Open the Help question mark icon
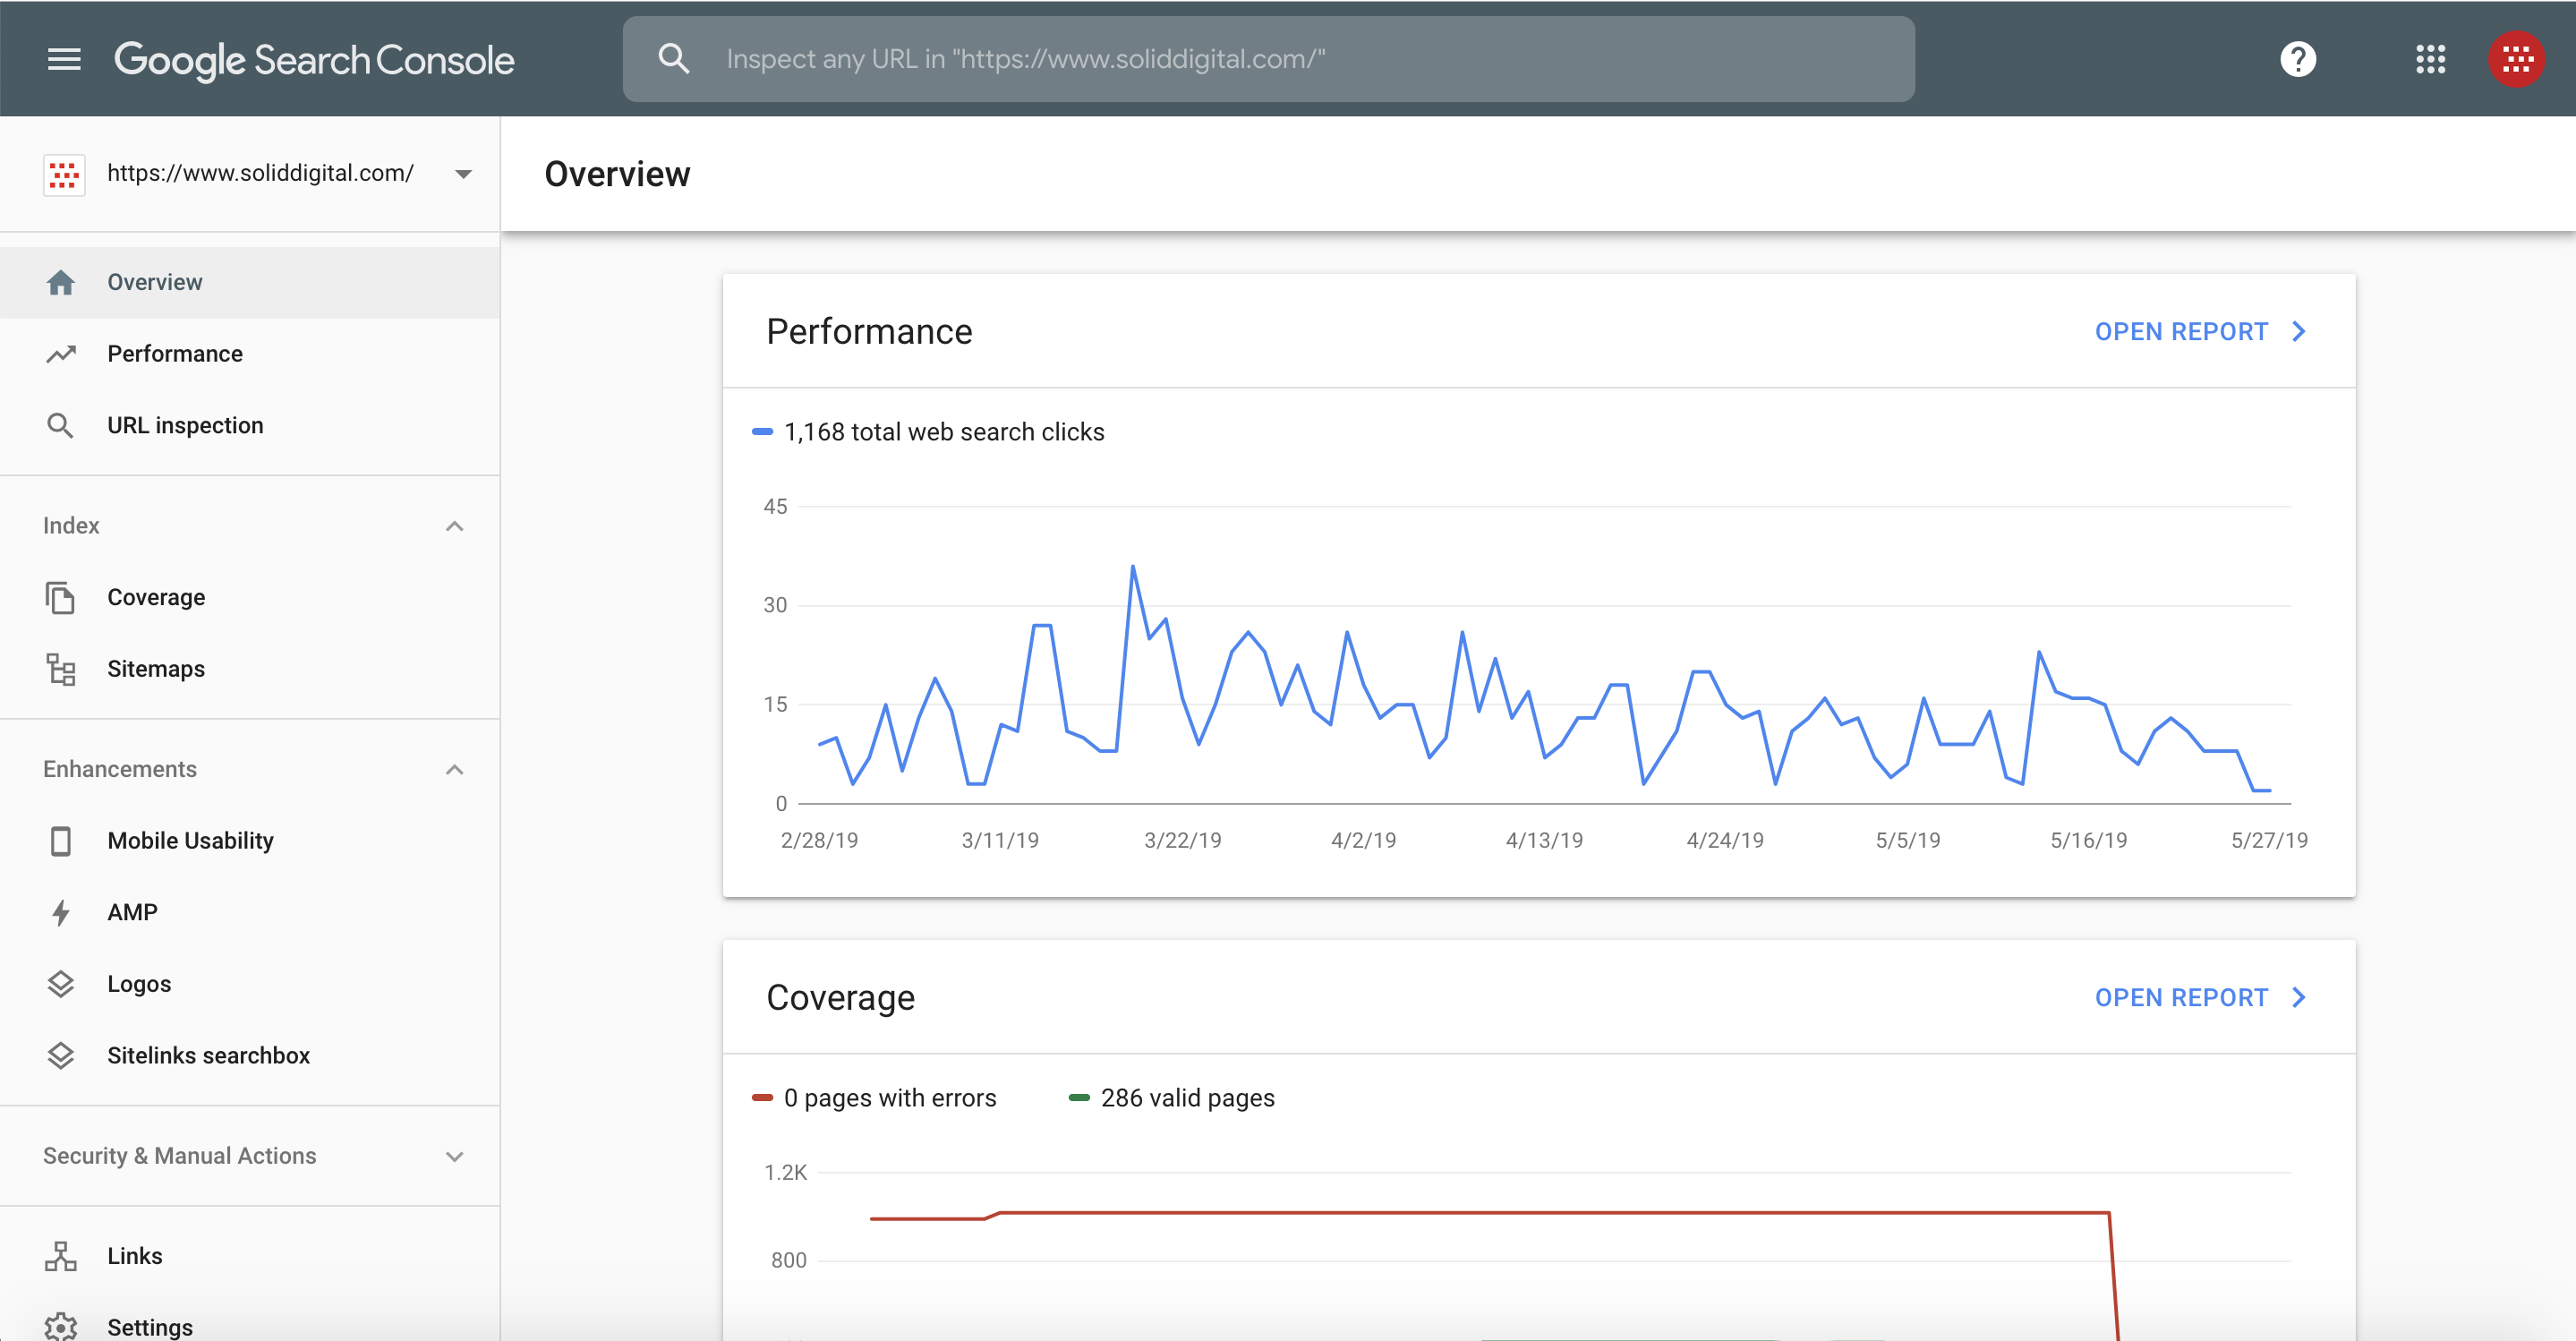The width and height of the screenshot is (2576, 1341). click(2298, 59)
